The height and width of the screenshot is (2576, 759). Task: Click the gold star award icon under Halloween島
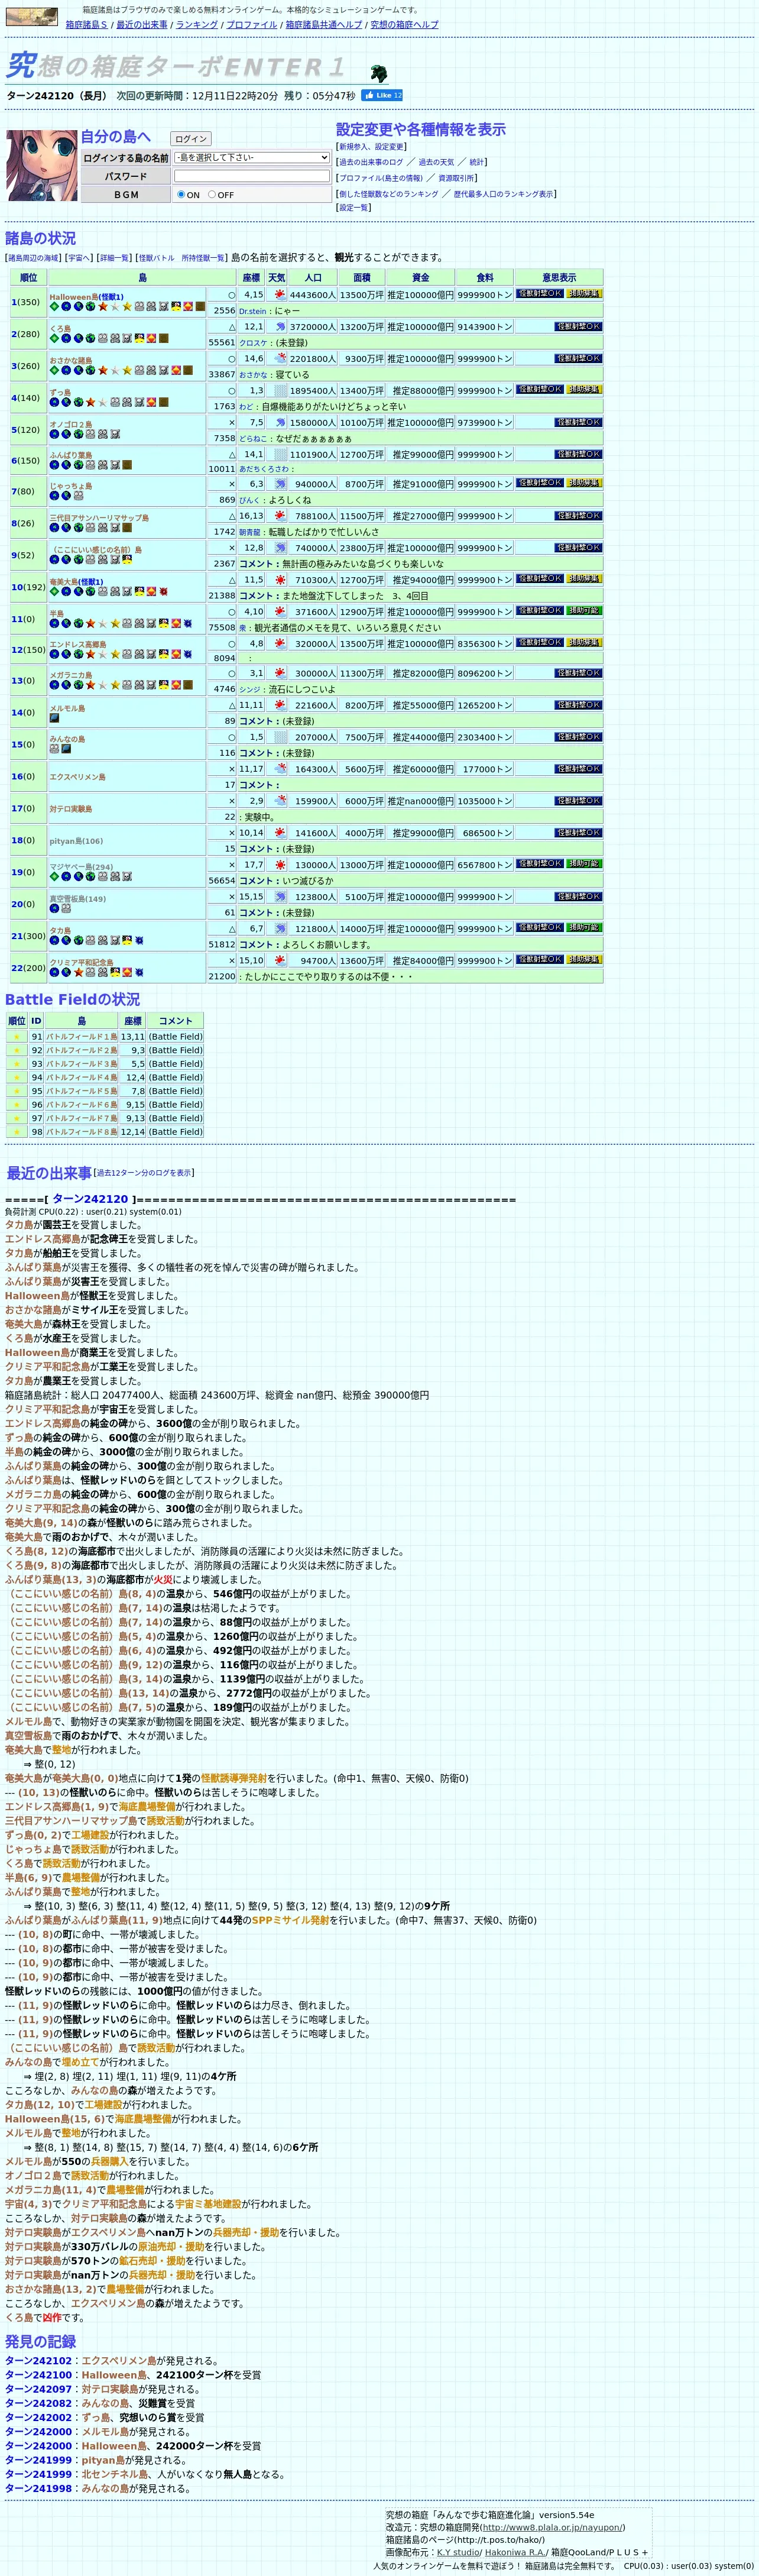point(127,306)
